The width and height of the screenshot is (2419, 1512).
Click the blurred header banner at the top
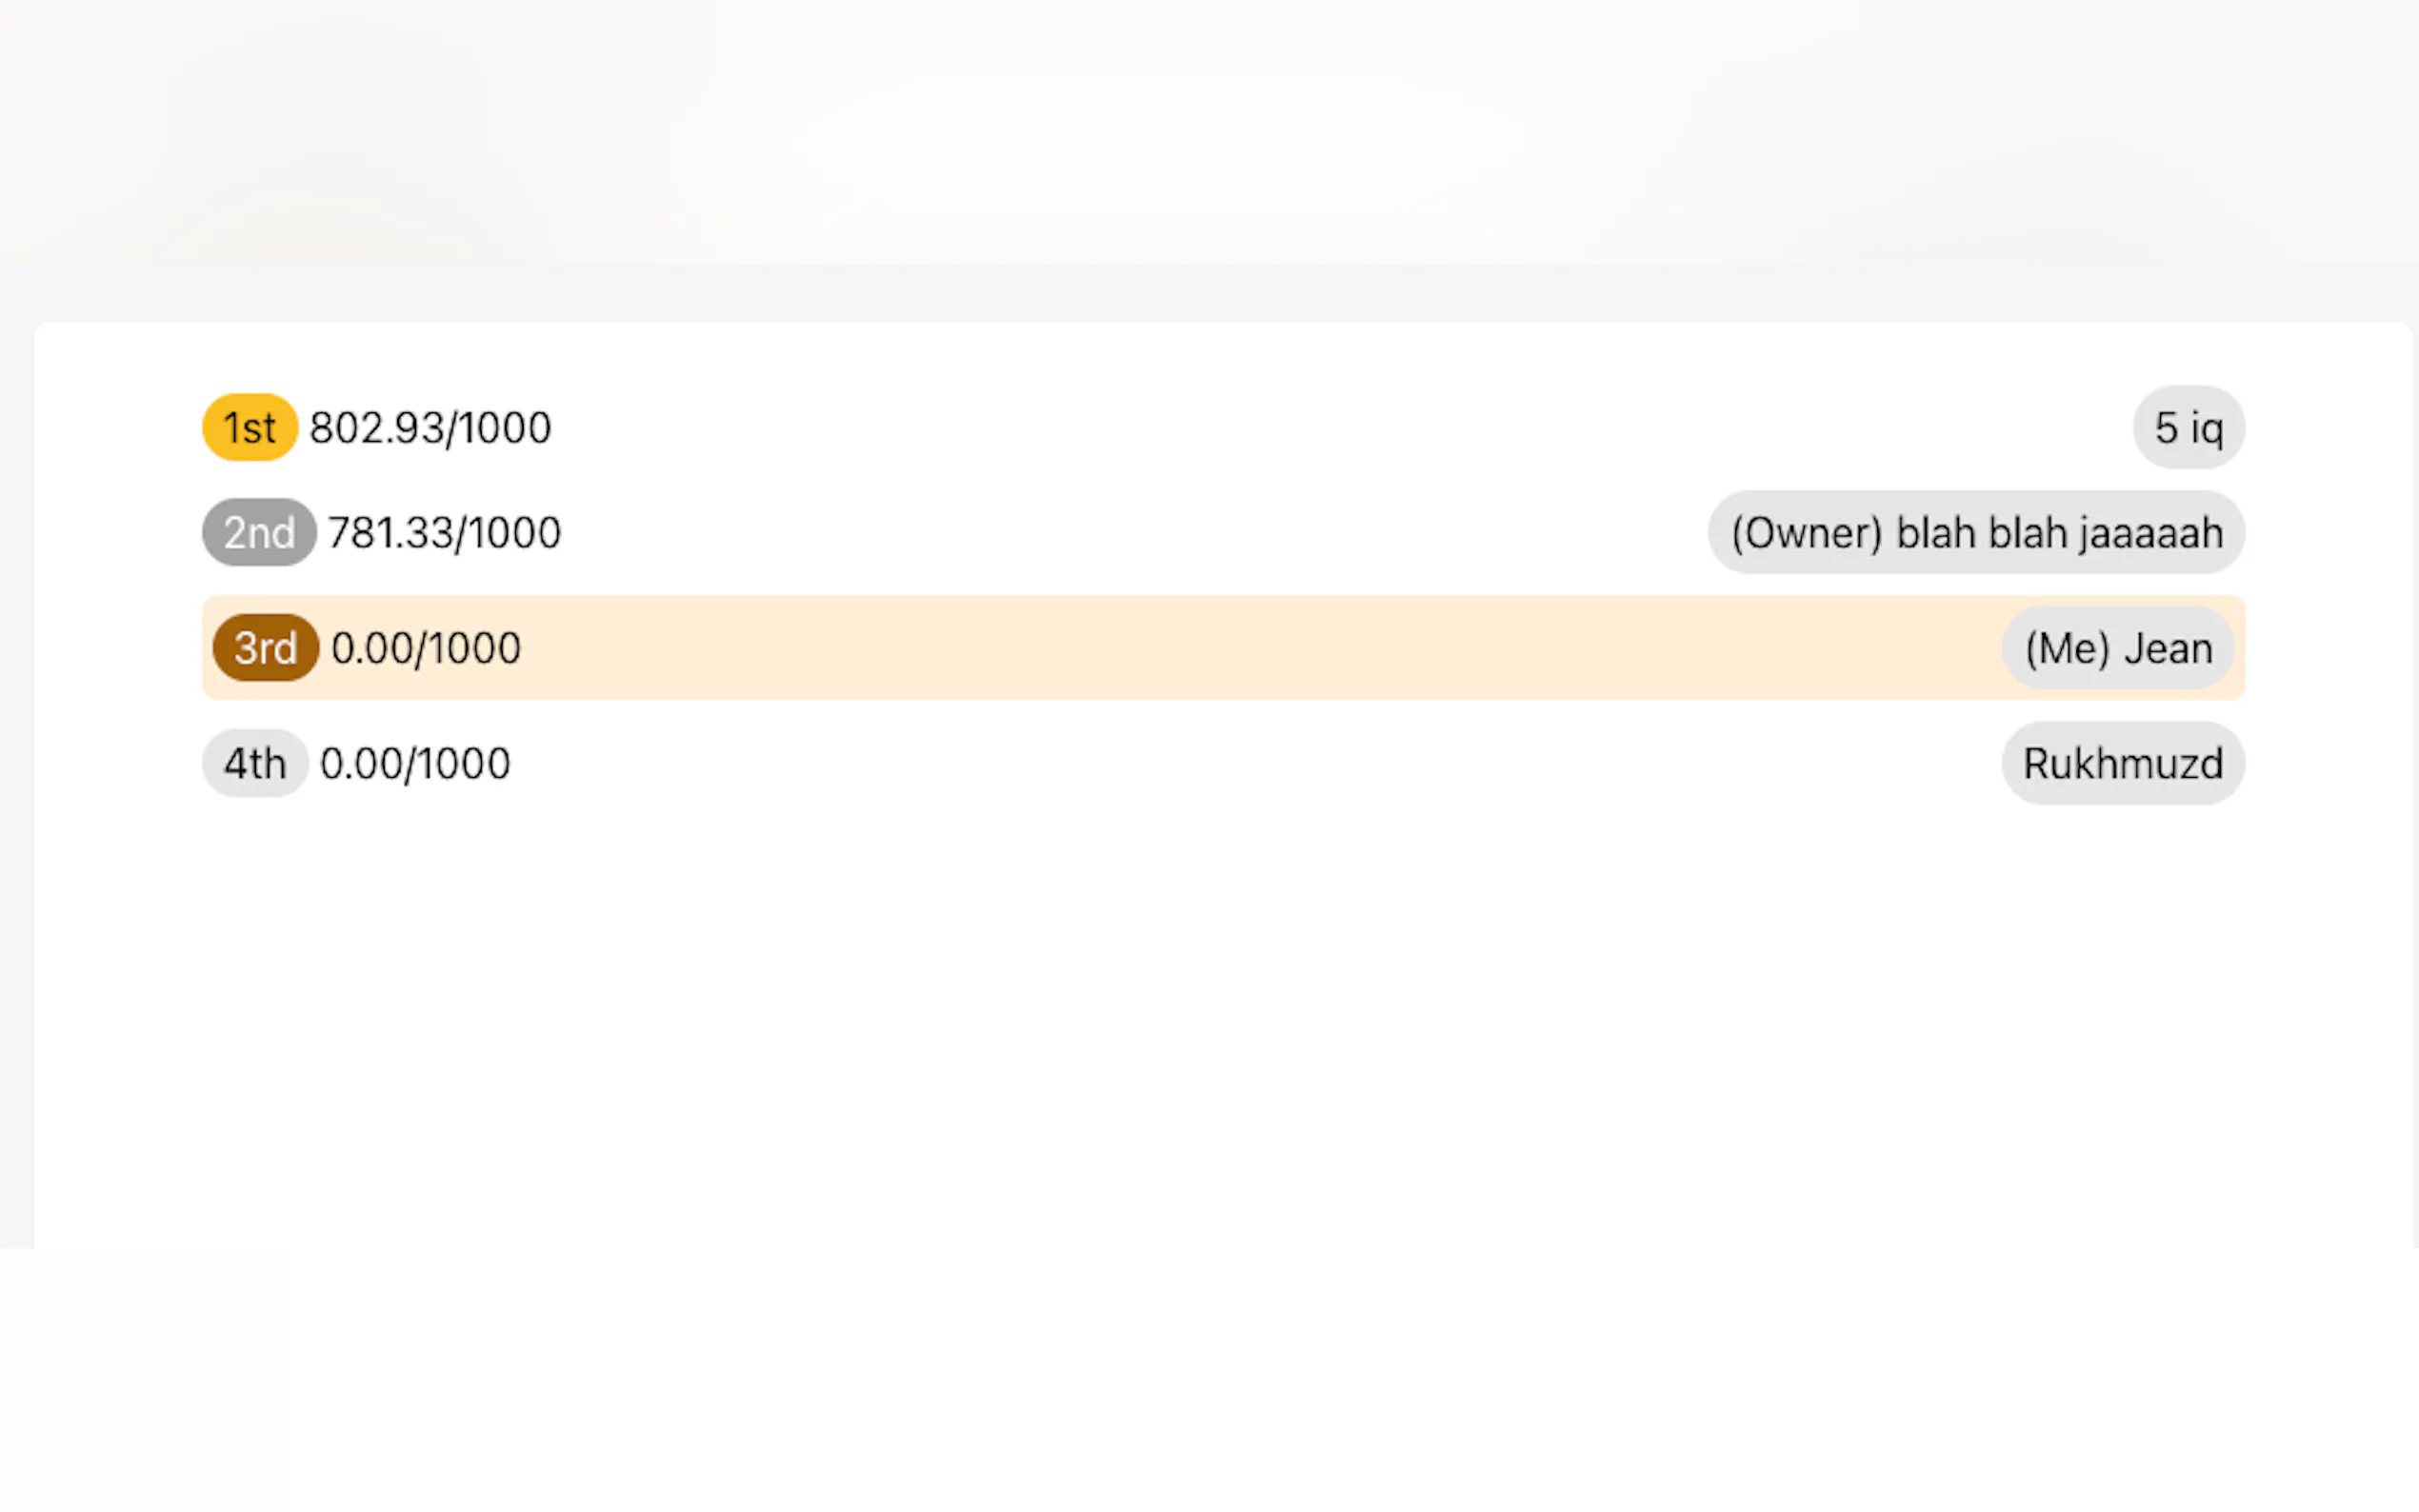(1200, 130)
